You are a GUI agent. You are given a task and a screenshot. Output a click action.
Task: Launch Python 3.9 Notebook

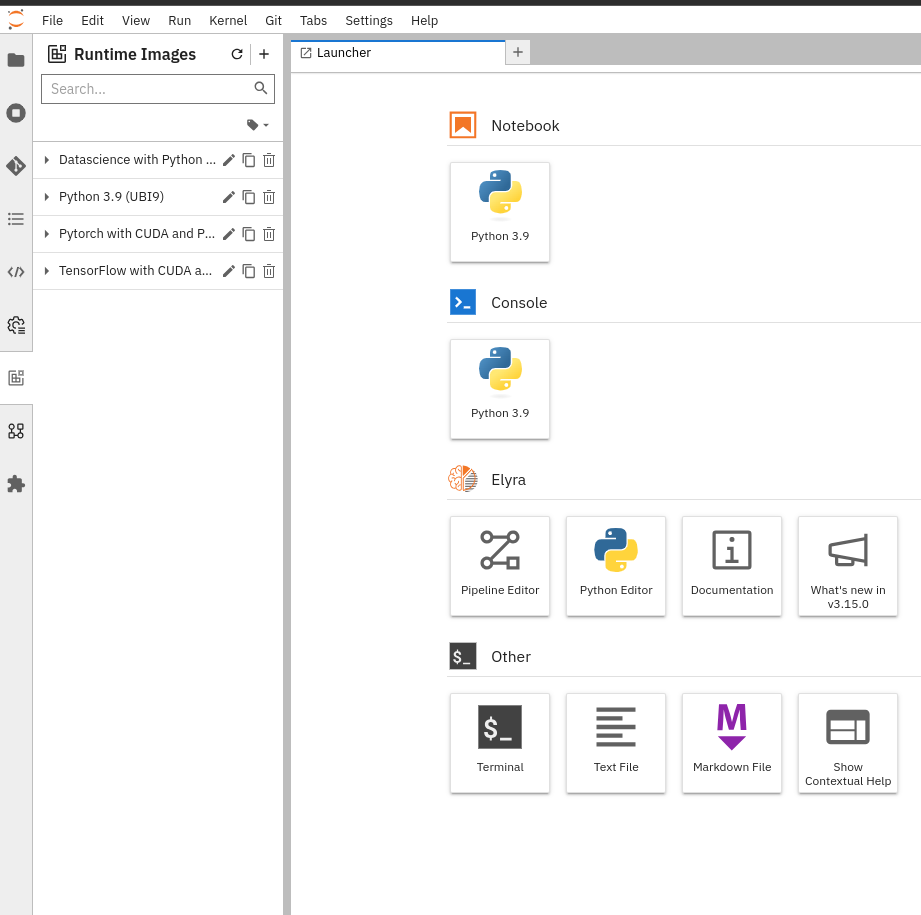[x=500, y=212]
